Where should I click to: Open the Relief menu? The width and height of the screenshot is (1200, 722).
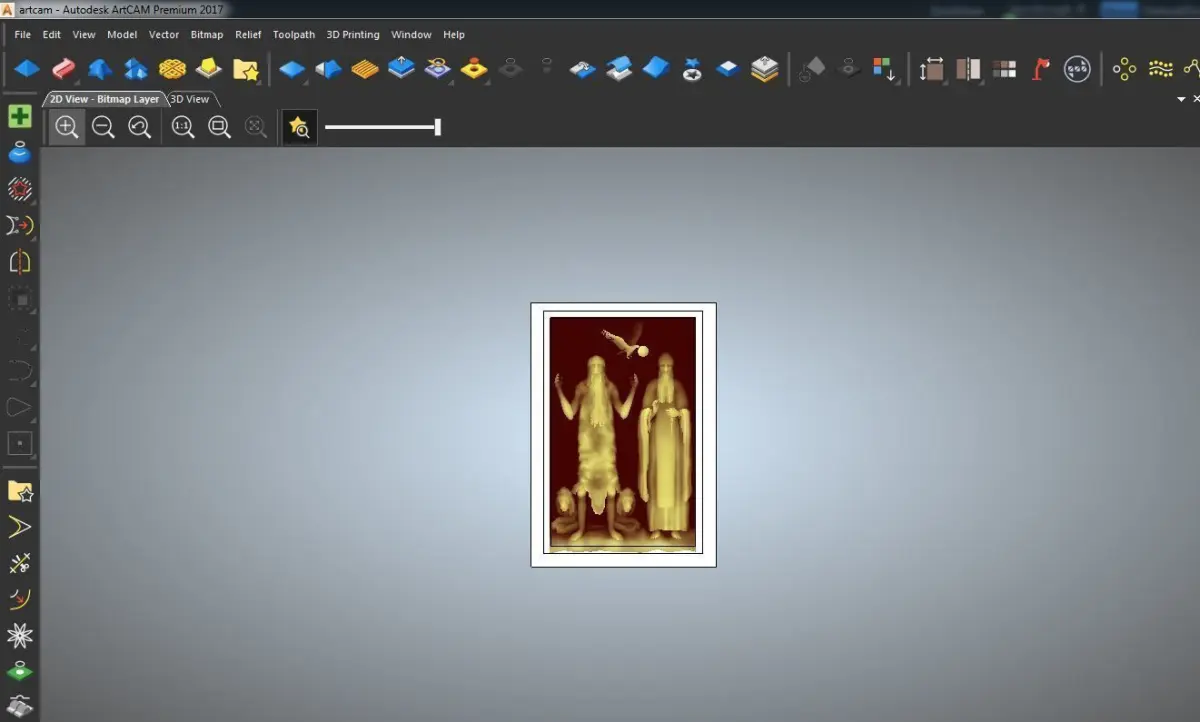248,34
